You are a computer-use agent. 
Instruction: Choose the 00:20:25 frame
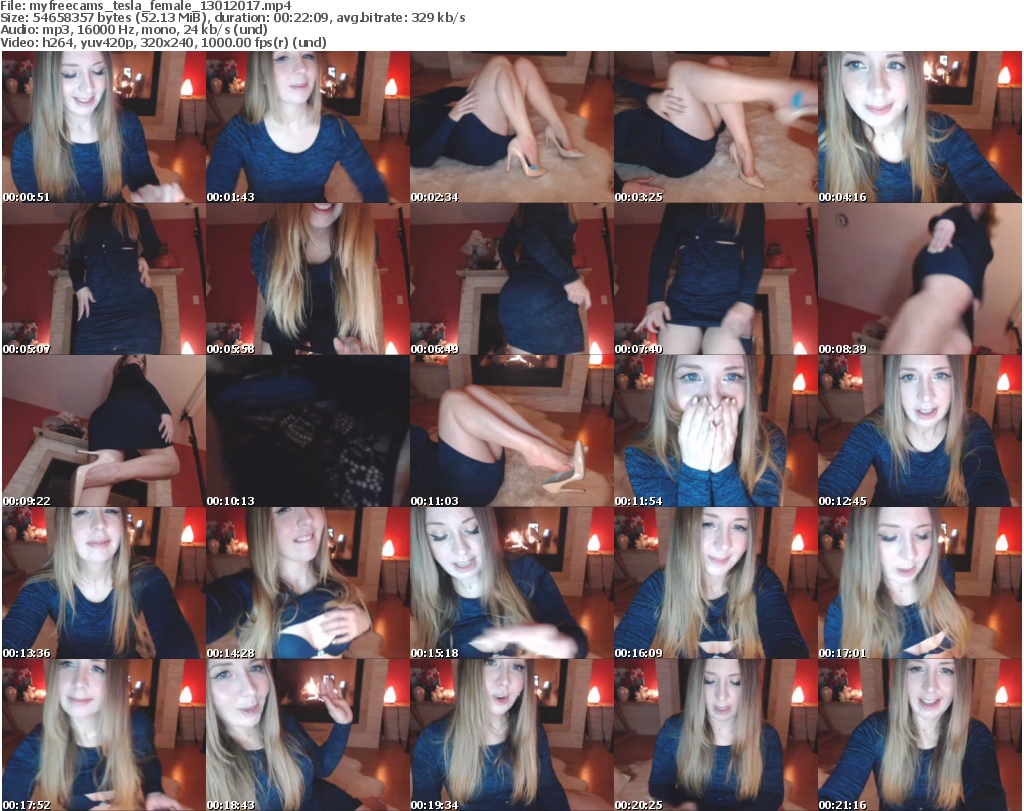click(716, 735)
